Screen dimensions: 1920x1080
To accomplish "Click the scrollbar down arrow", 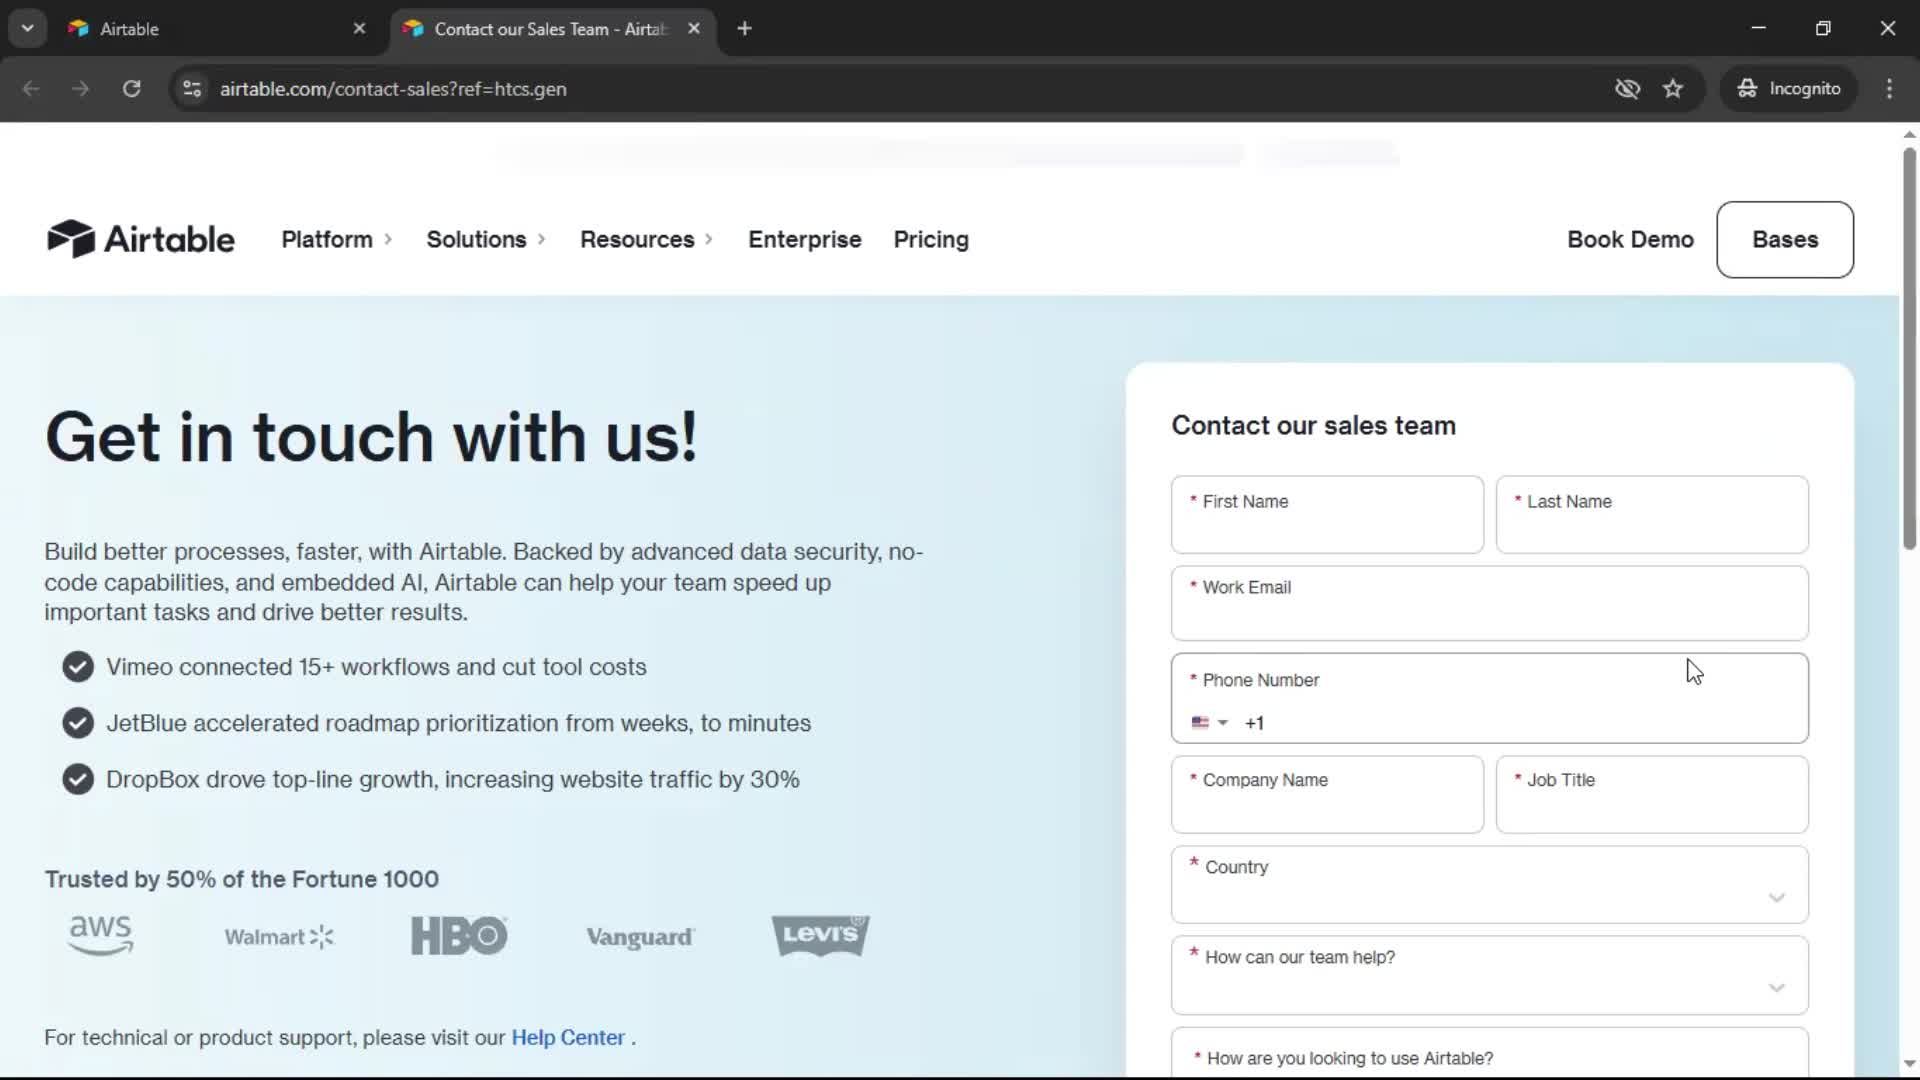I will [1909, 1064].
